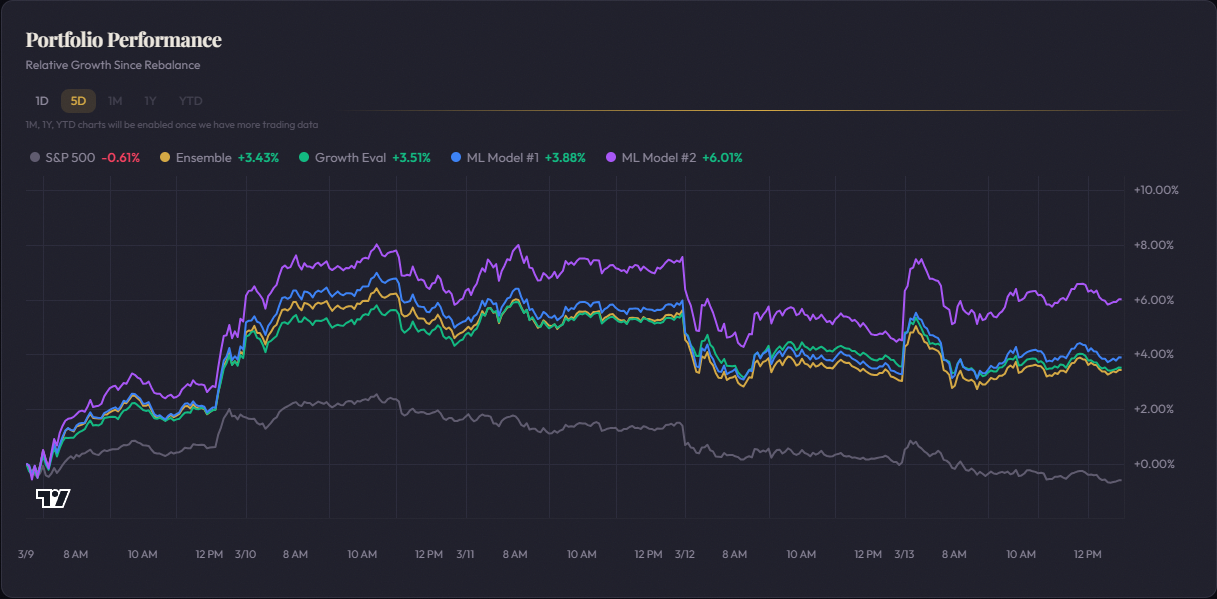Click the +6.01% ML Model #2 return value
The width and height of the screenshot is (1217, 599).
tap(723, 157)
